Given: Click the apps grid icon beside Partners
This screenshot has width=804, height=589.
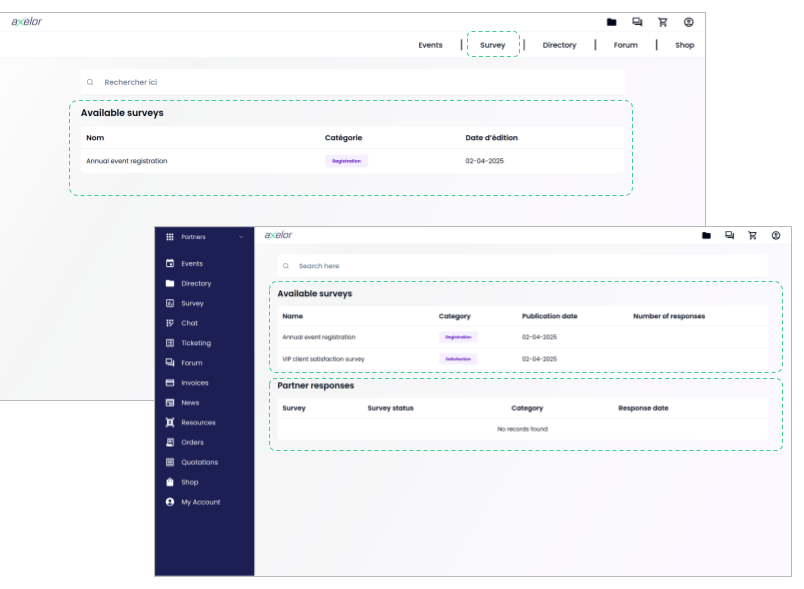Looking at the screenshot, I should (170, 237).
